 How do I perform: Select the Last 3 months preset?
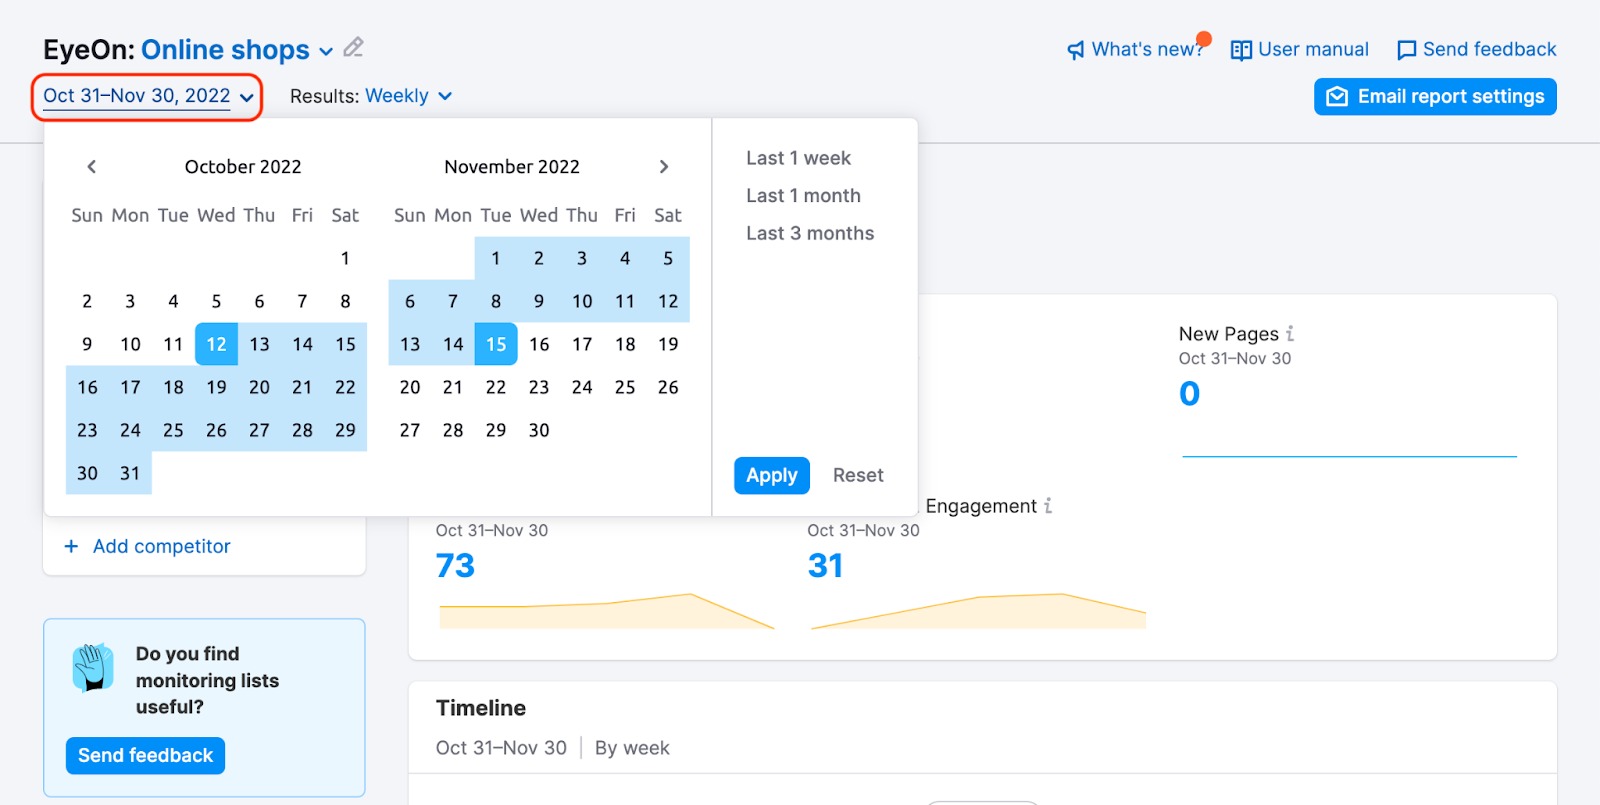pyautogui.click(x=809, y=233)
